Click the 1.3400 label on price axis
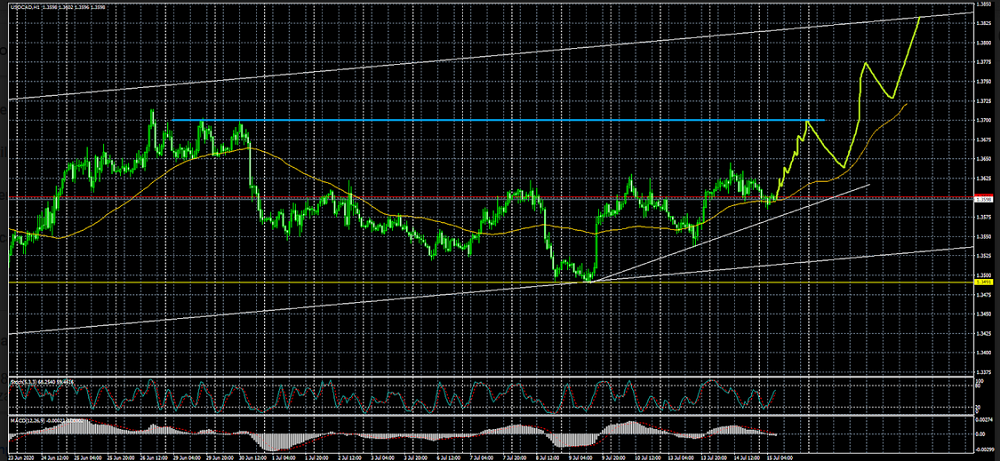1000x461 pixels. (x=985, y=353)
